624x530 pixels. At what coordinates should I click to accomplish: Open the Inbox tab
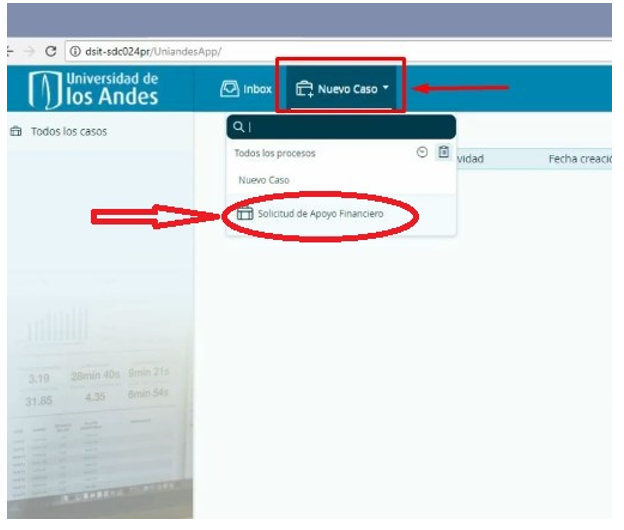coord(246,89)
